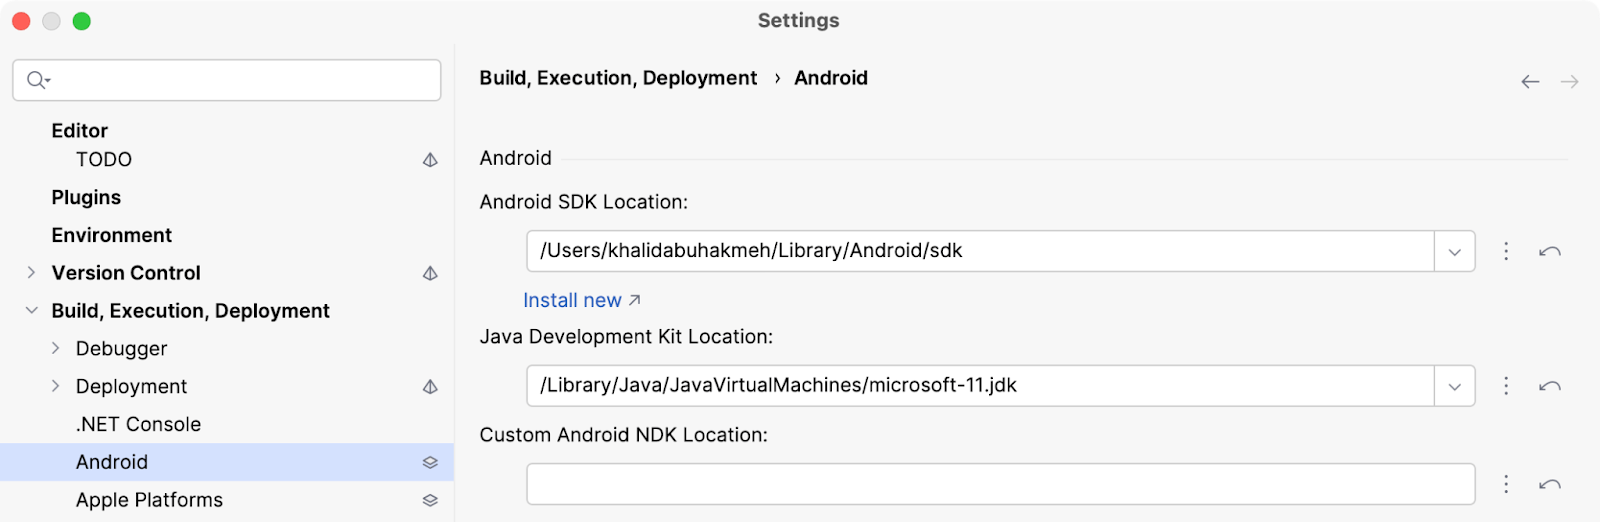Open the .NET Console settings page

pyautogui.click(x=138, y=424)
